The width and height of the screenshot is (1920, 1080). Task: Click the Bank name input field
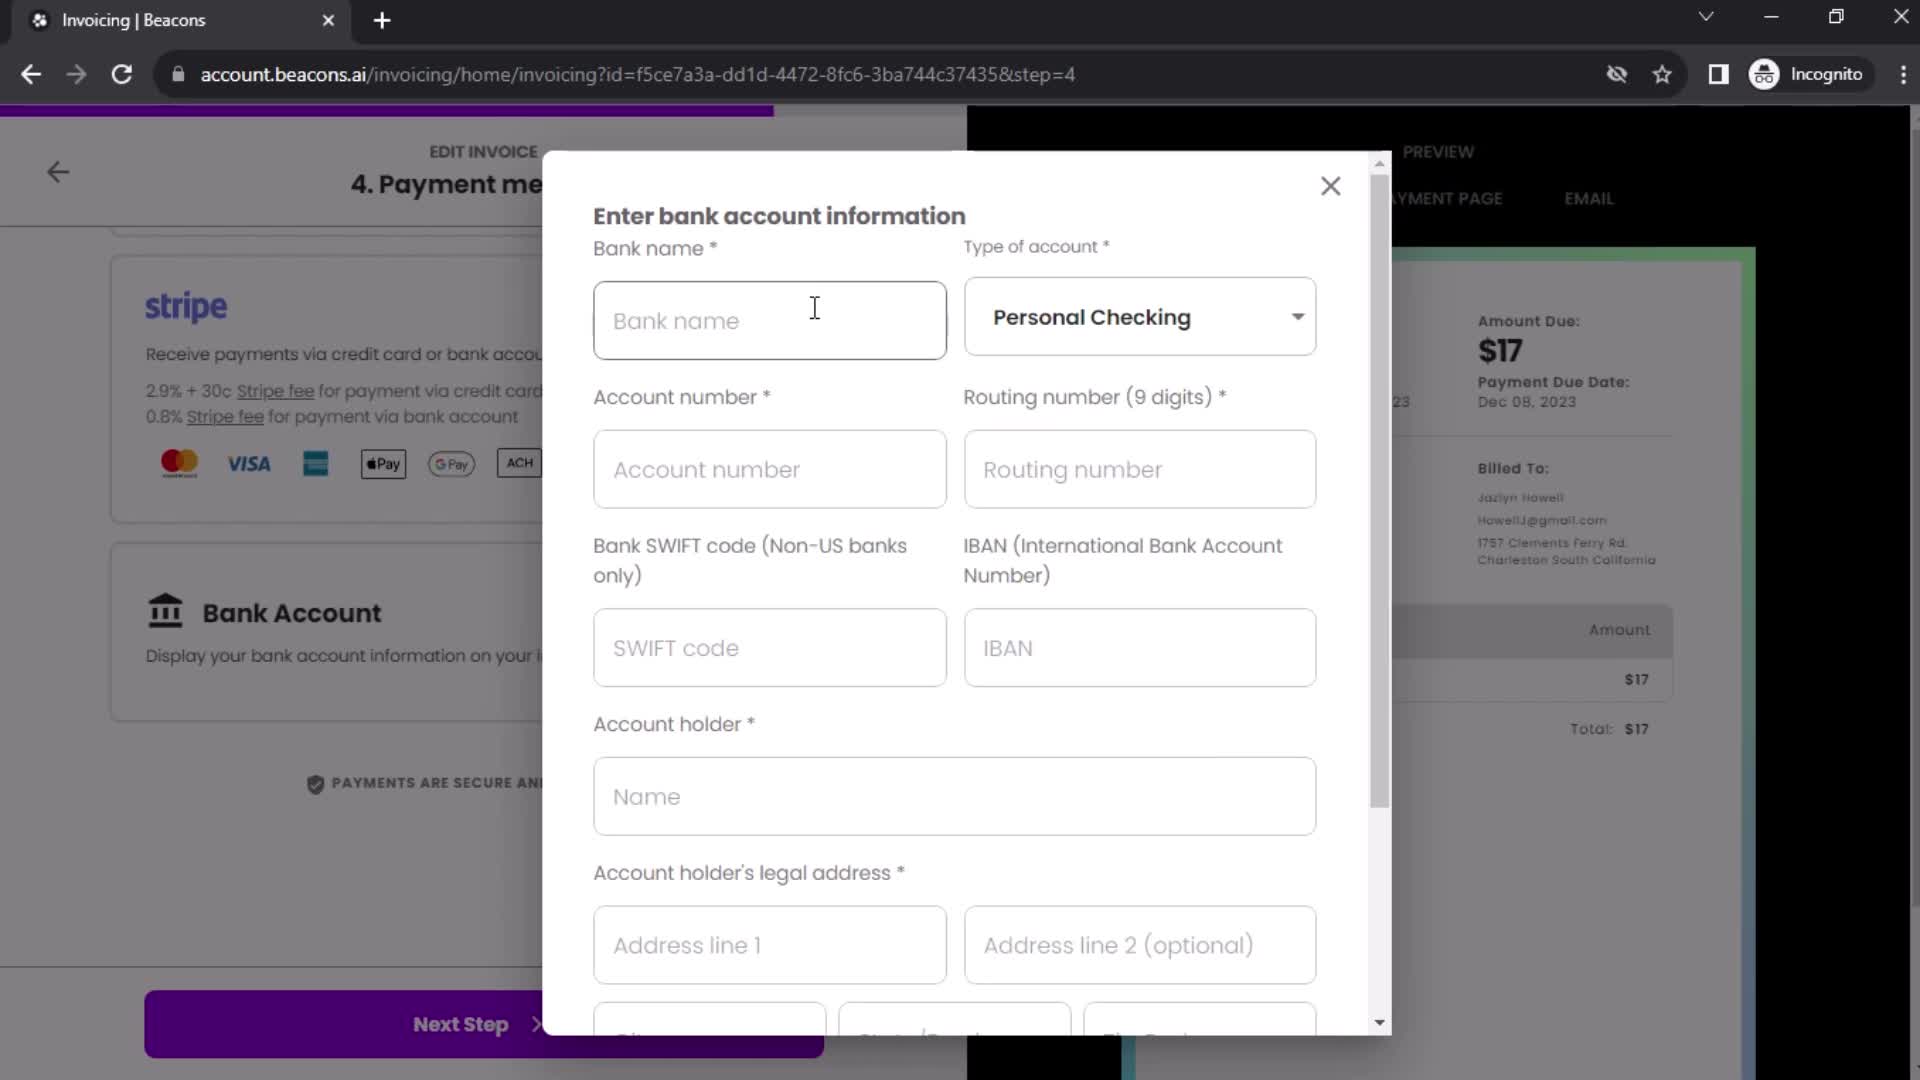point(771,319)
